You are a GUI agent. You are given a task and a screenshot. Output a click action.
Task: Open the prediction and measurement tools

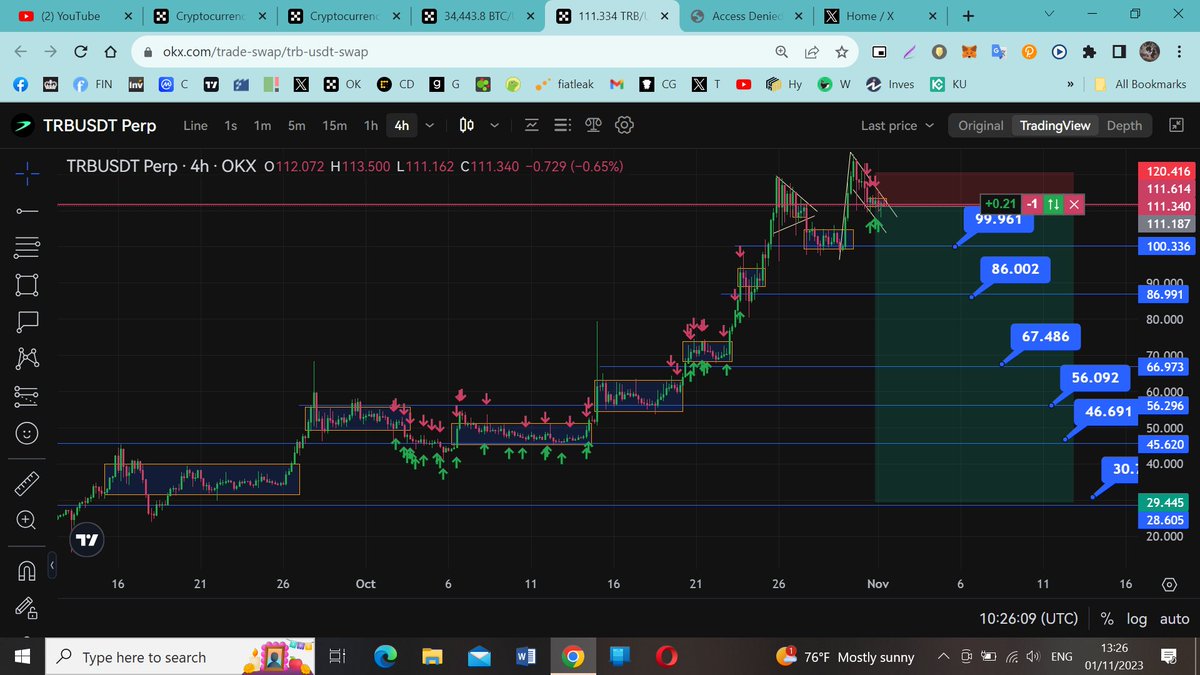point(27,395)
